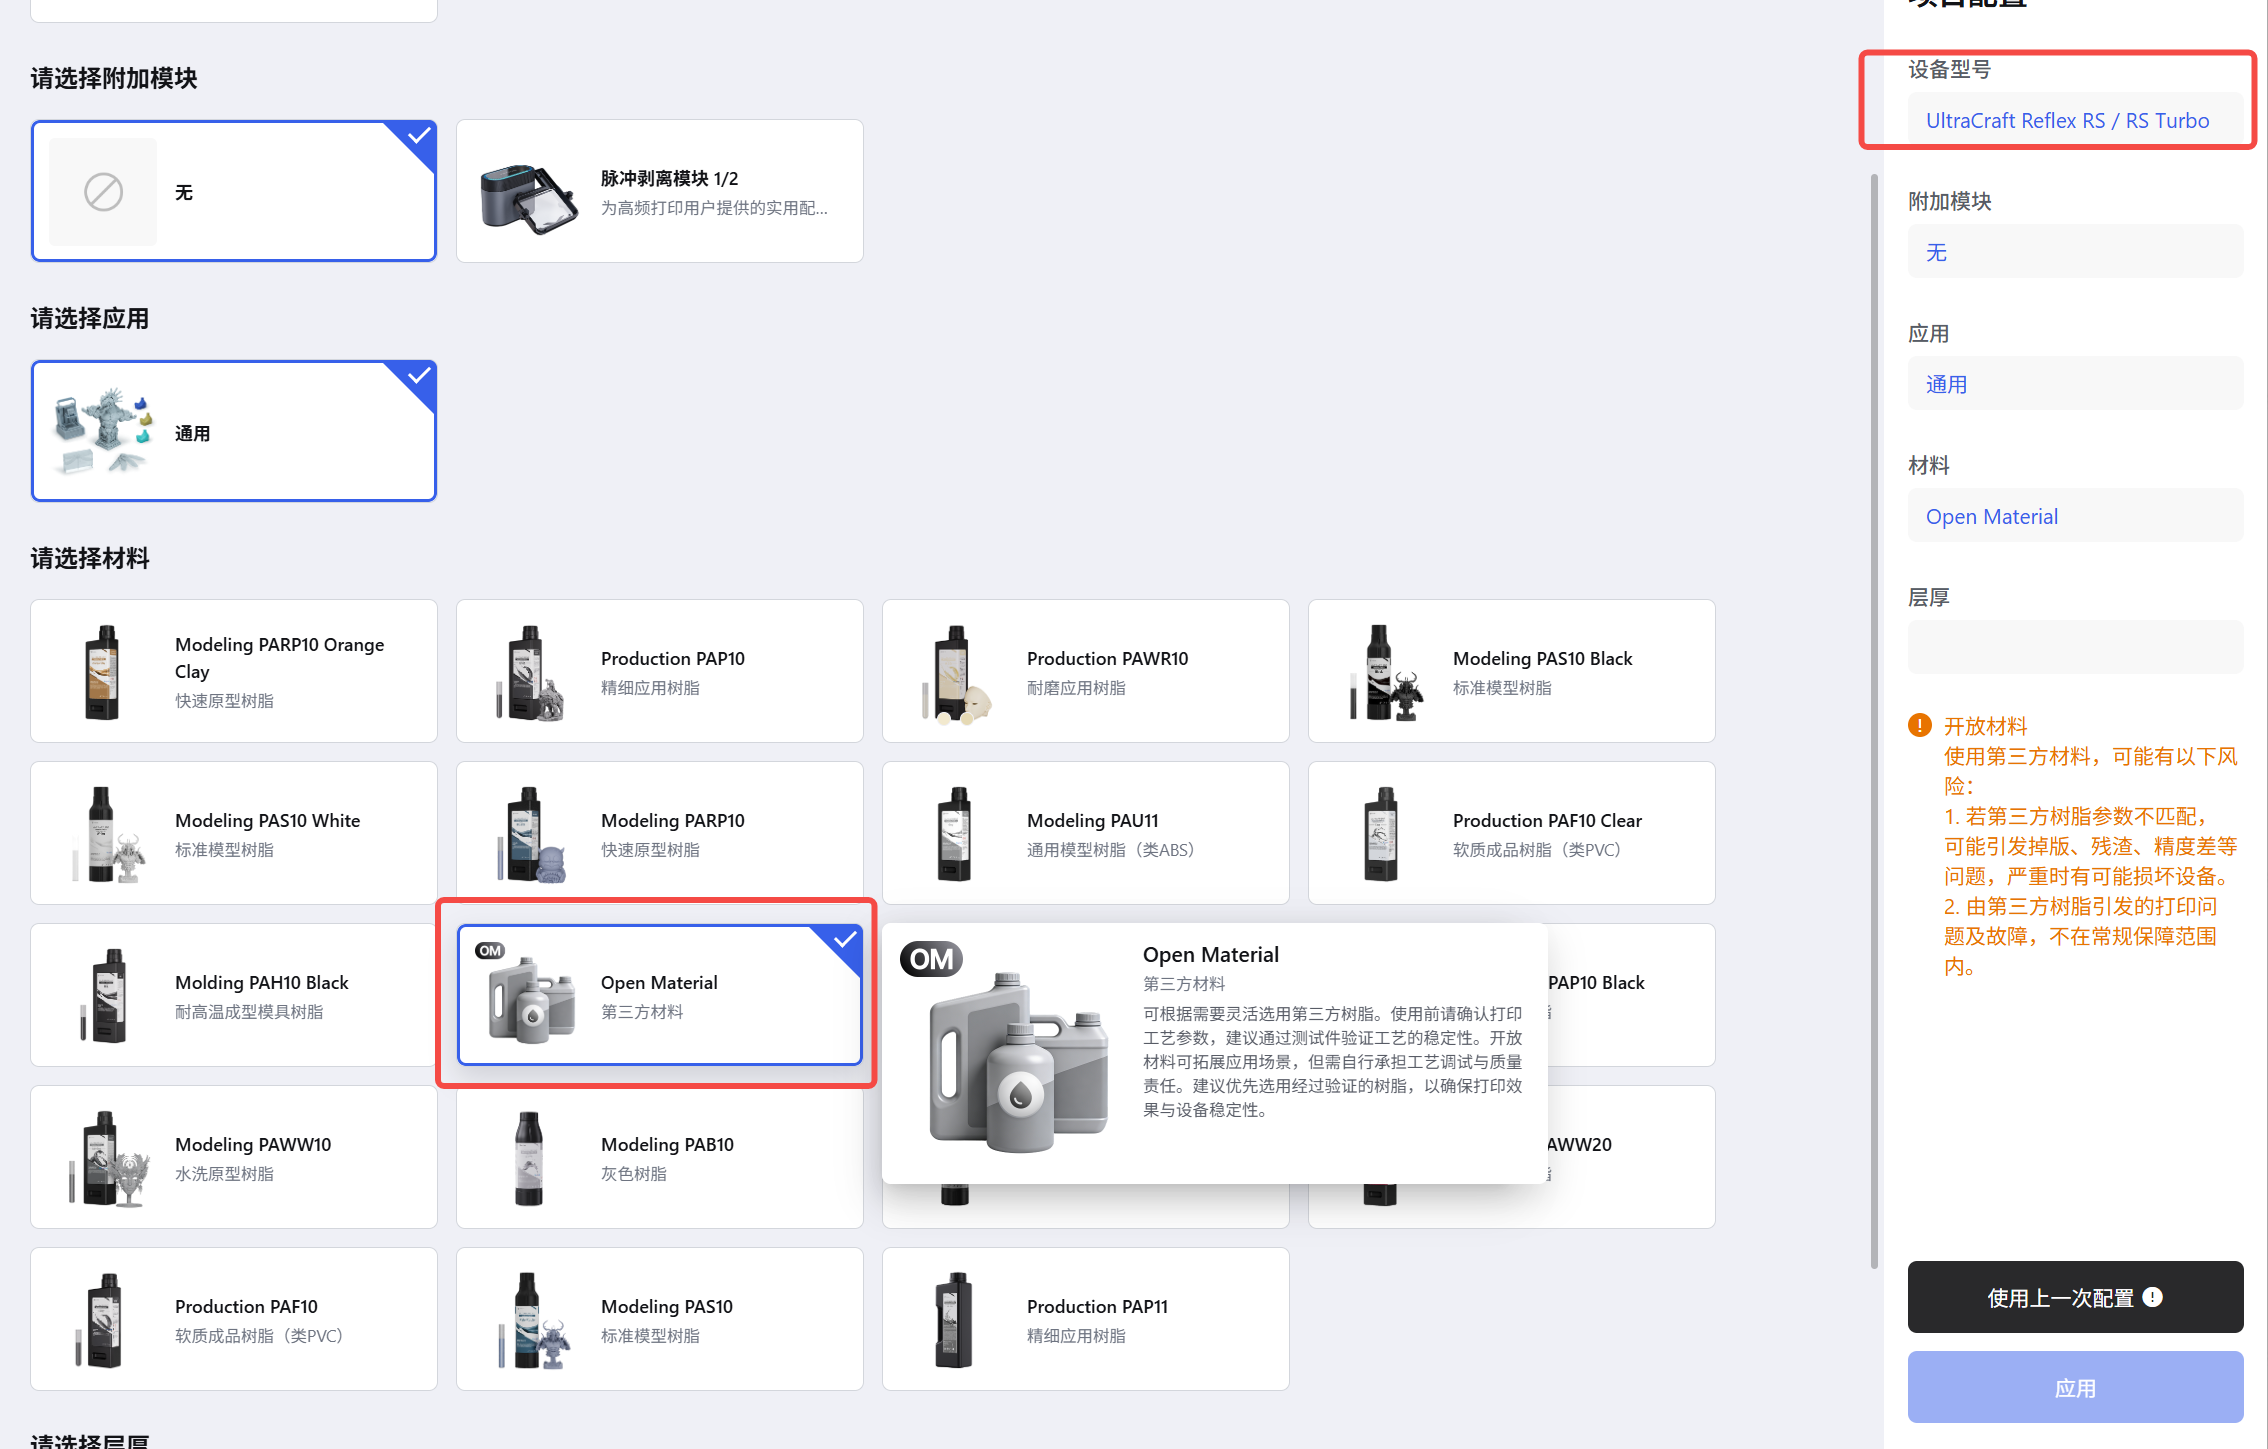
Task: Click the Open Material title in the popup
Action: (1211, 954)
